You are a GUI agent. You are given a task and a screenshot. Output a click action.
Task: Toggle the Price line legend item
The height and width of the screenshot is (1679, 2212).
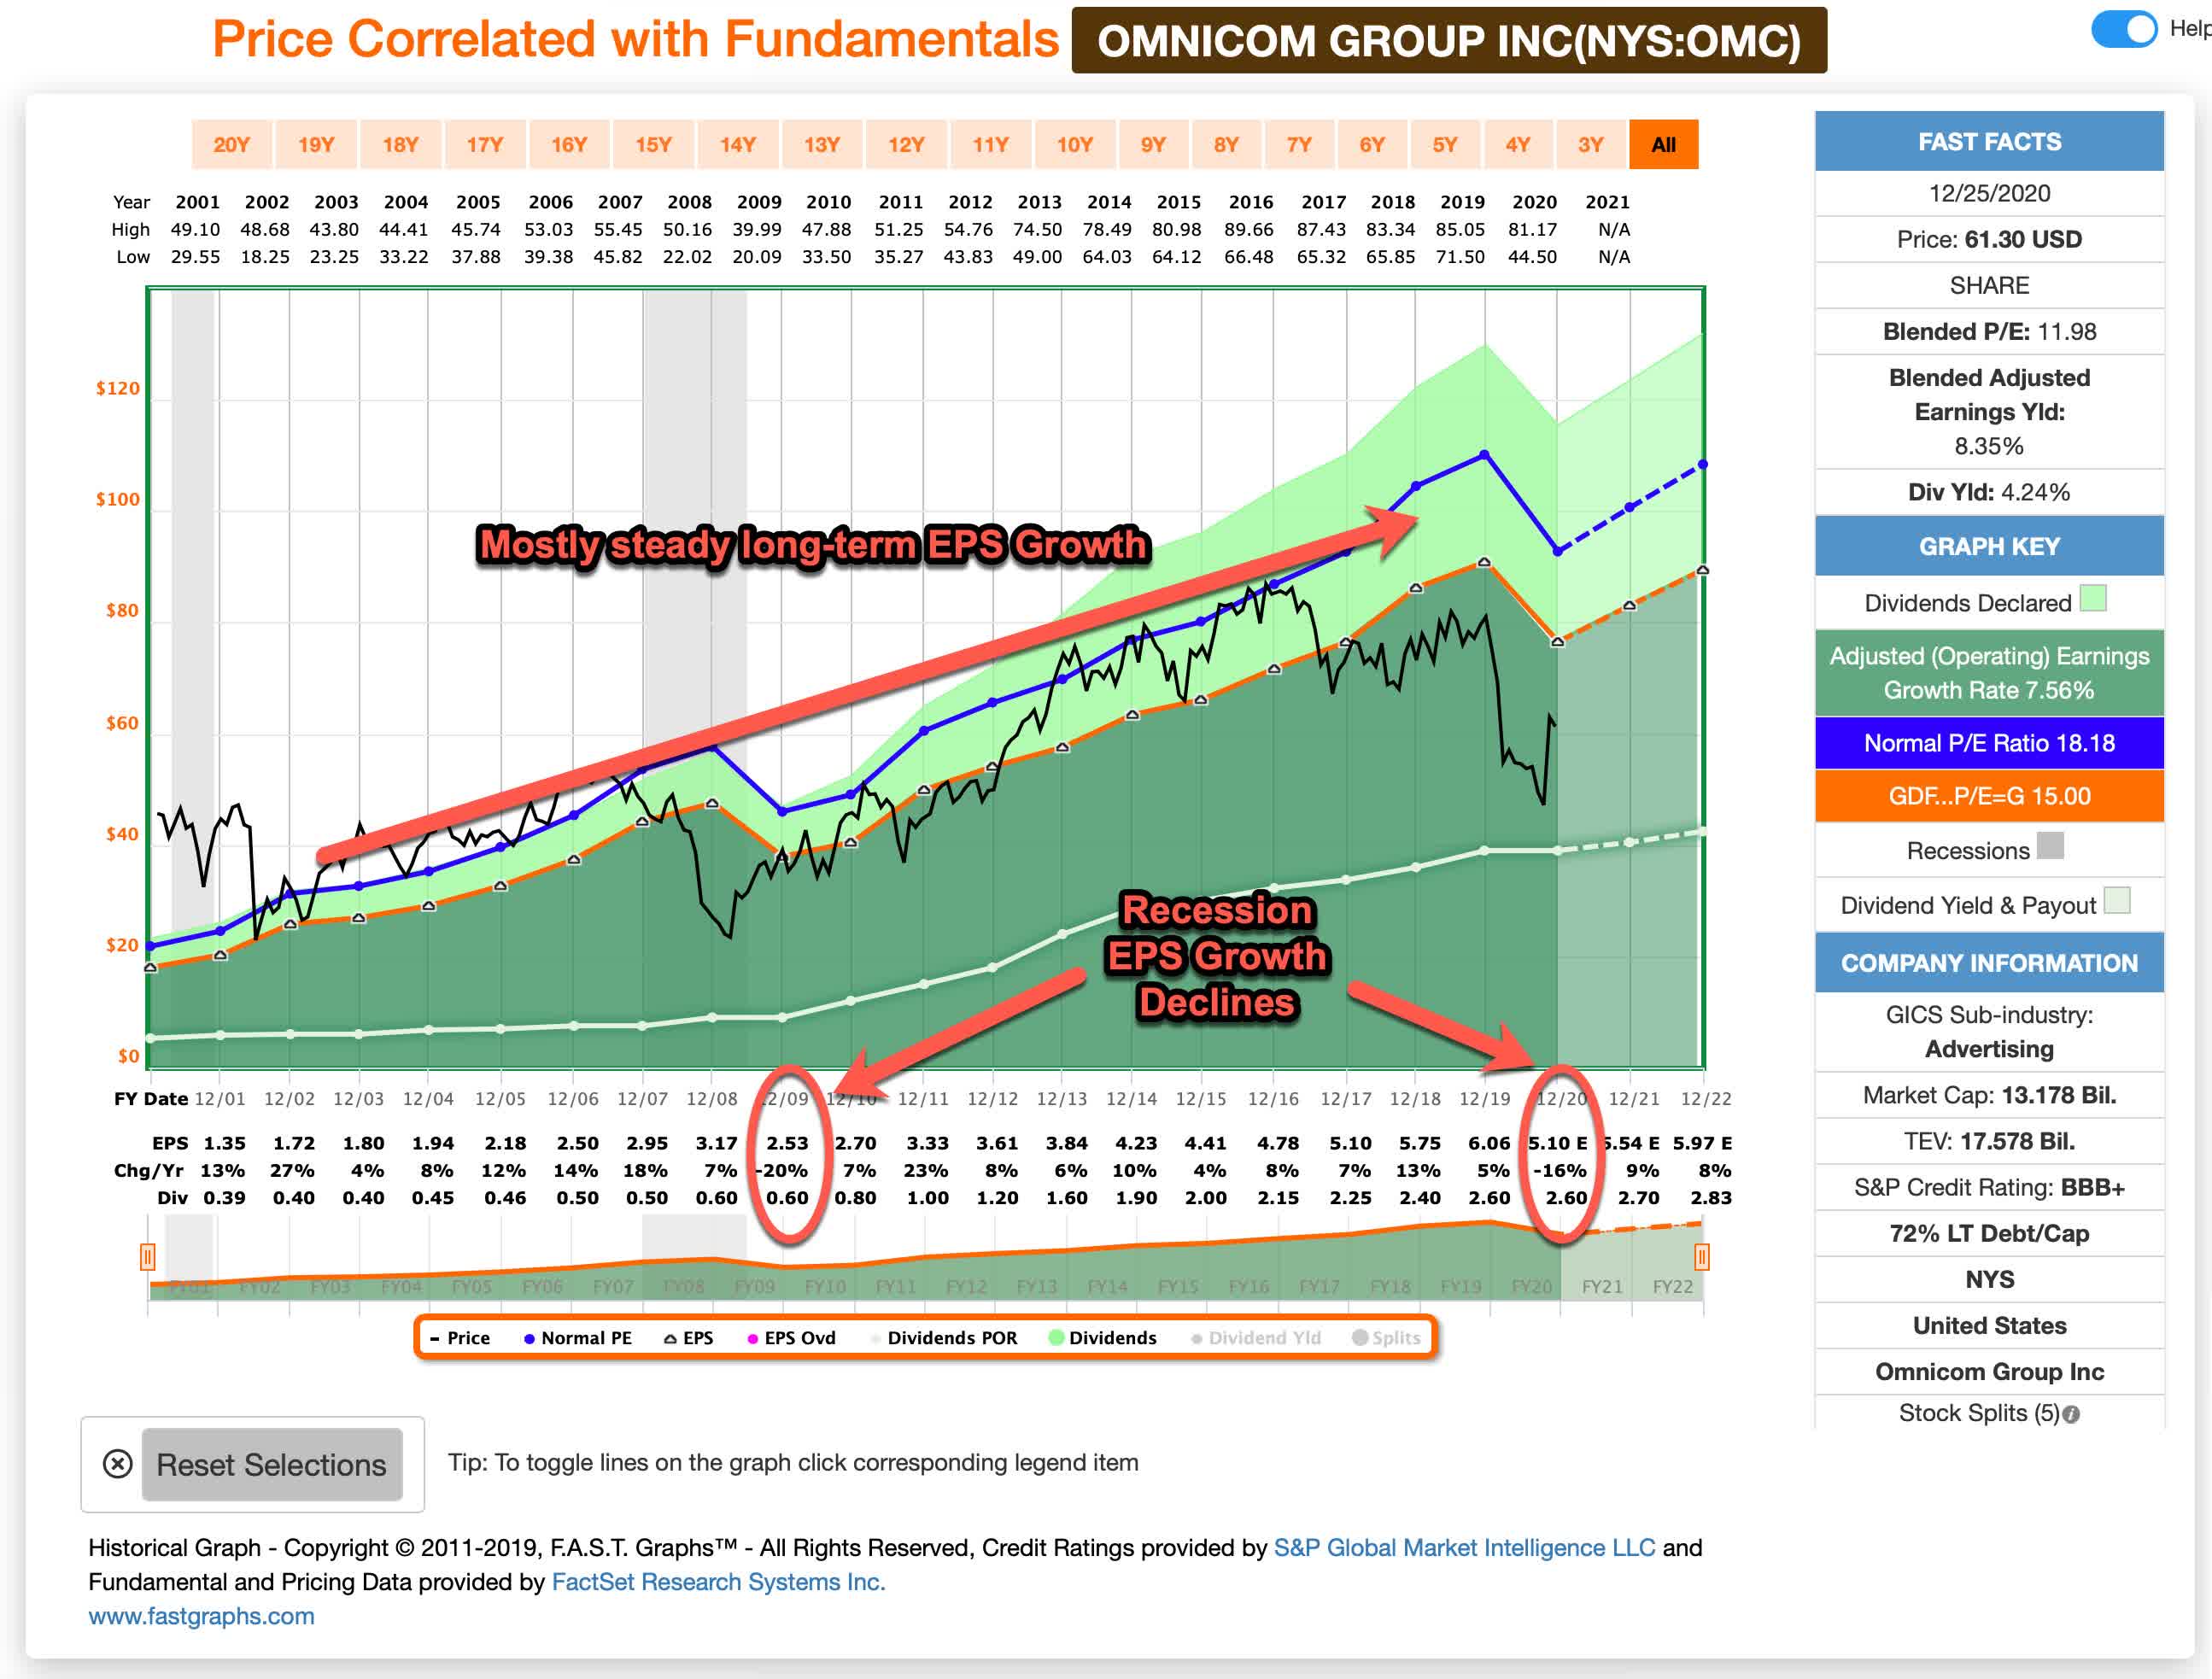coord(460,1338)
